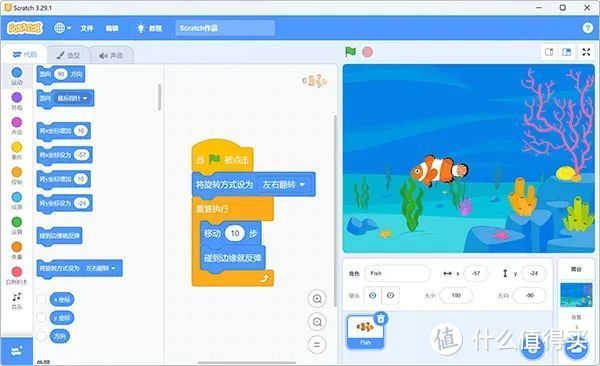Toggle the x坐标 reporter checkbox
Viewport: 600px width, 366px height.
(41, 299)
